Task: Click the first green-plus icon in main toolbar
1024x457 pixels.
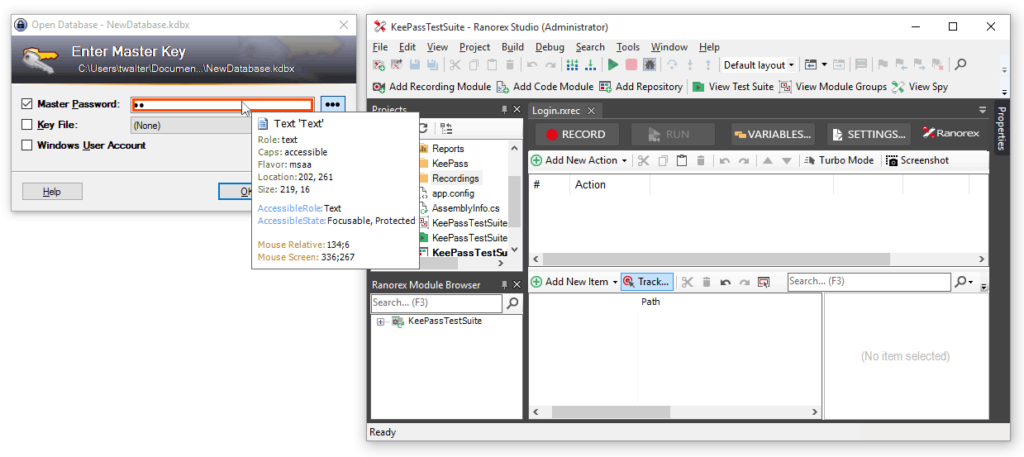Action: [x=378, y=65]
